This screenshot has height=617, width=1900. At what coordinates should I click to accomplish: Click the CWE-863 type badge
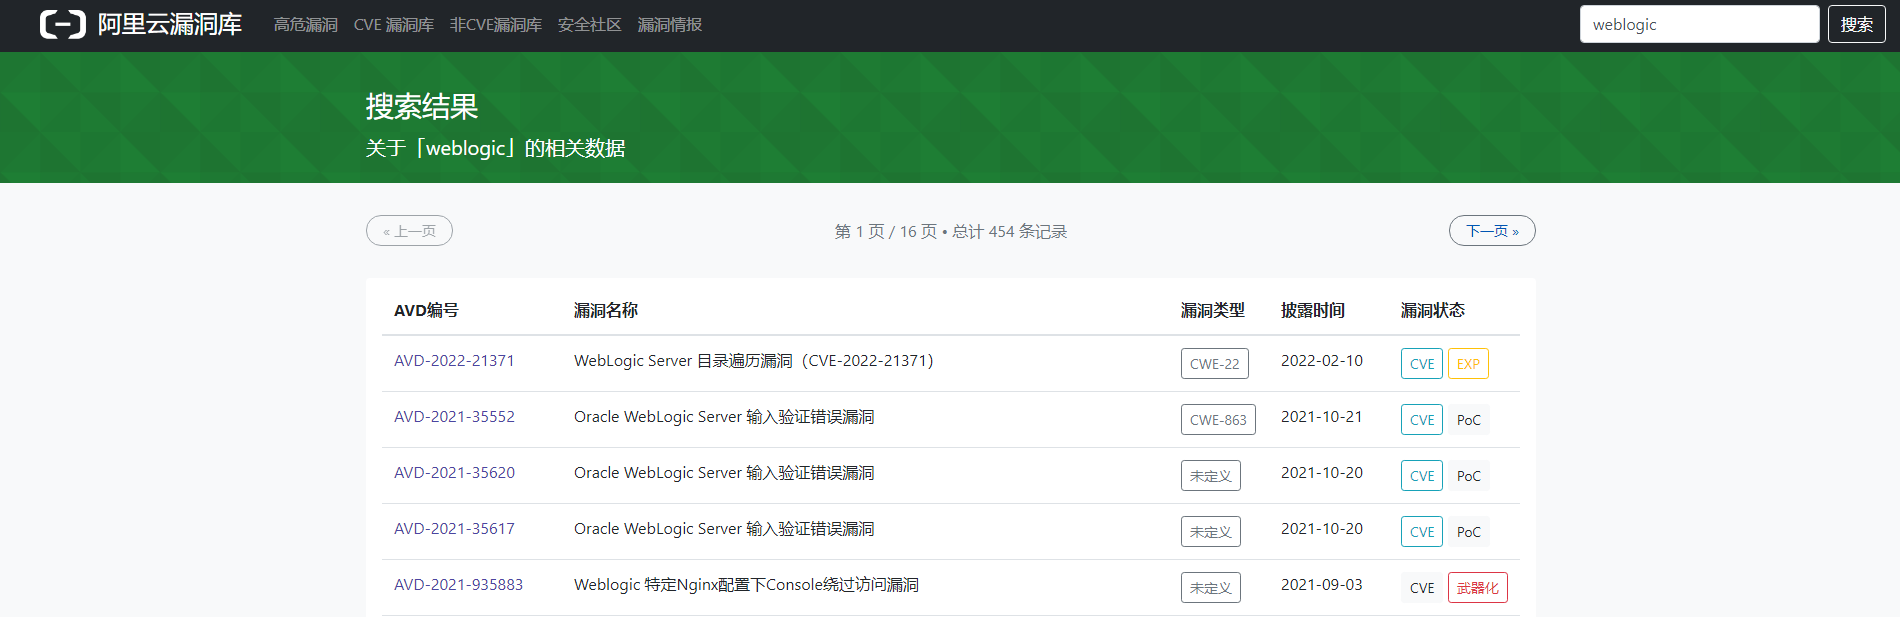[x=1218, y=420]
